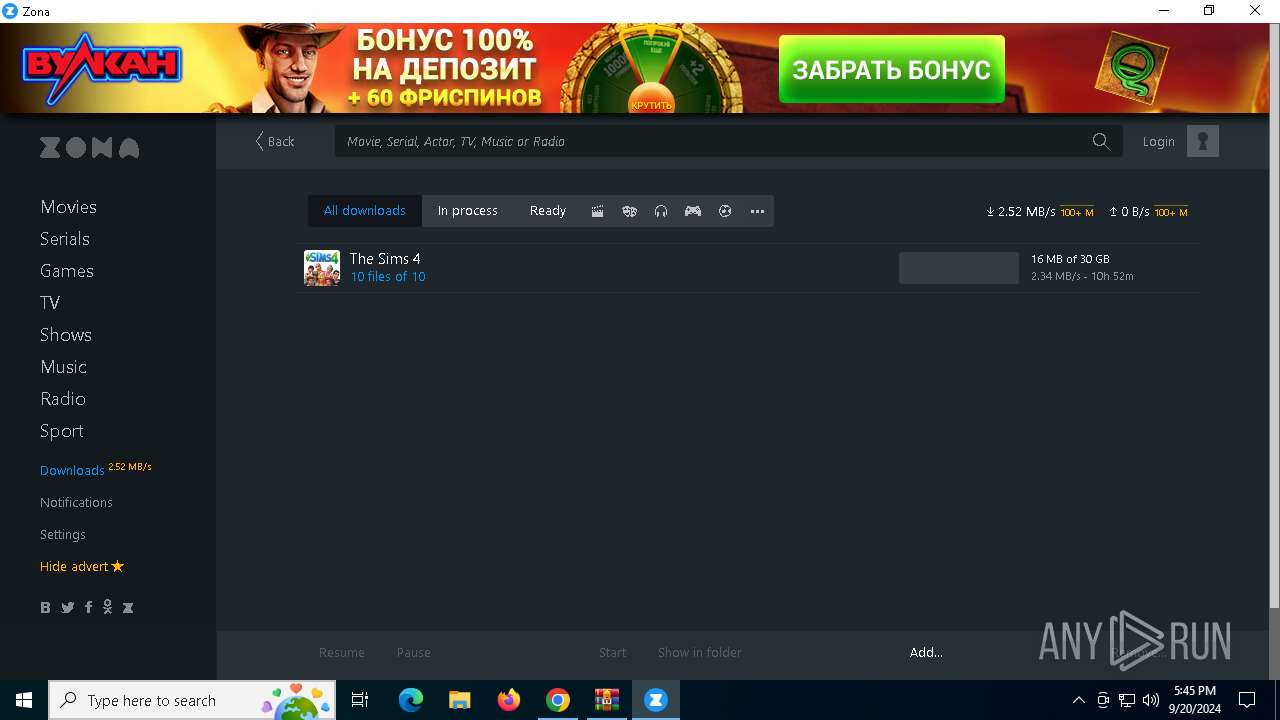Click the Add... button
The image size is (1280, 720).
pos(926,652)
